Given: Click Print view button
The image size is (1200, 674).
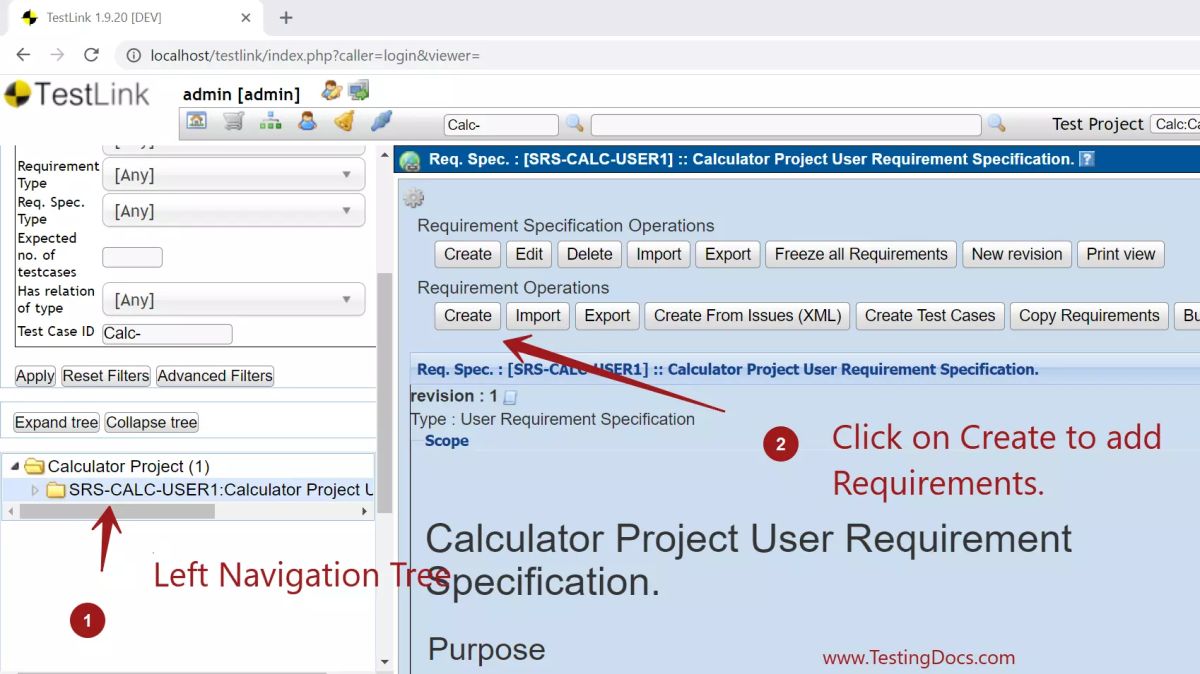Looking at the screenshot, I should tap(1121, 254).
